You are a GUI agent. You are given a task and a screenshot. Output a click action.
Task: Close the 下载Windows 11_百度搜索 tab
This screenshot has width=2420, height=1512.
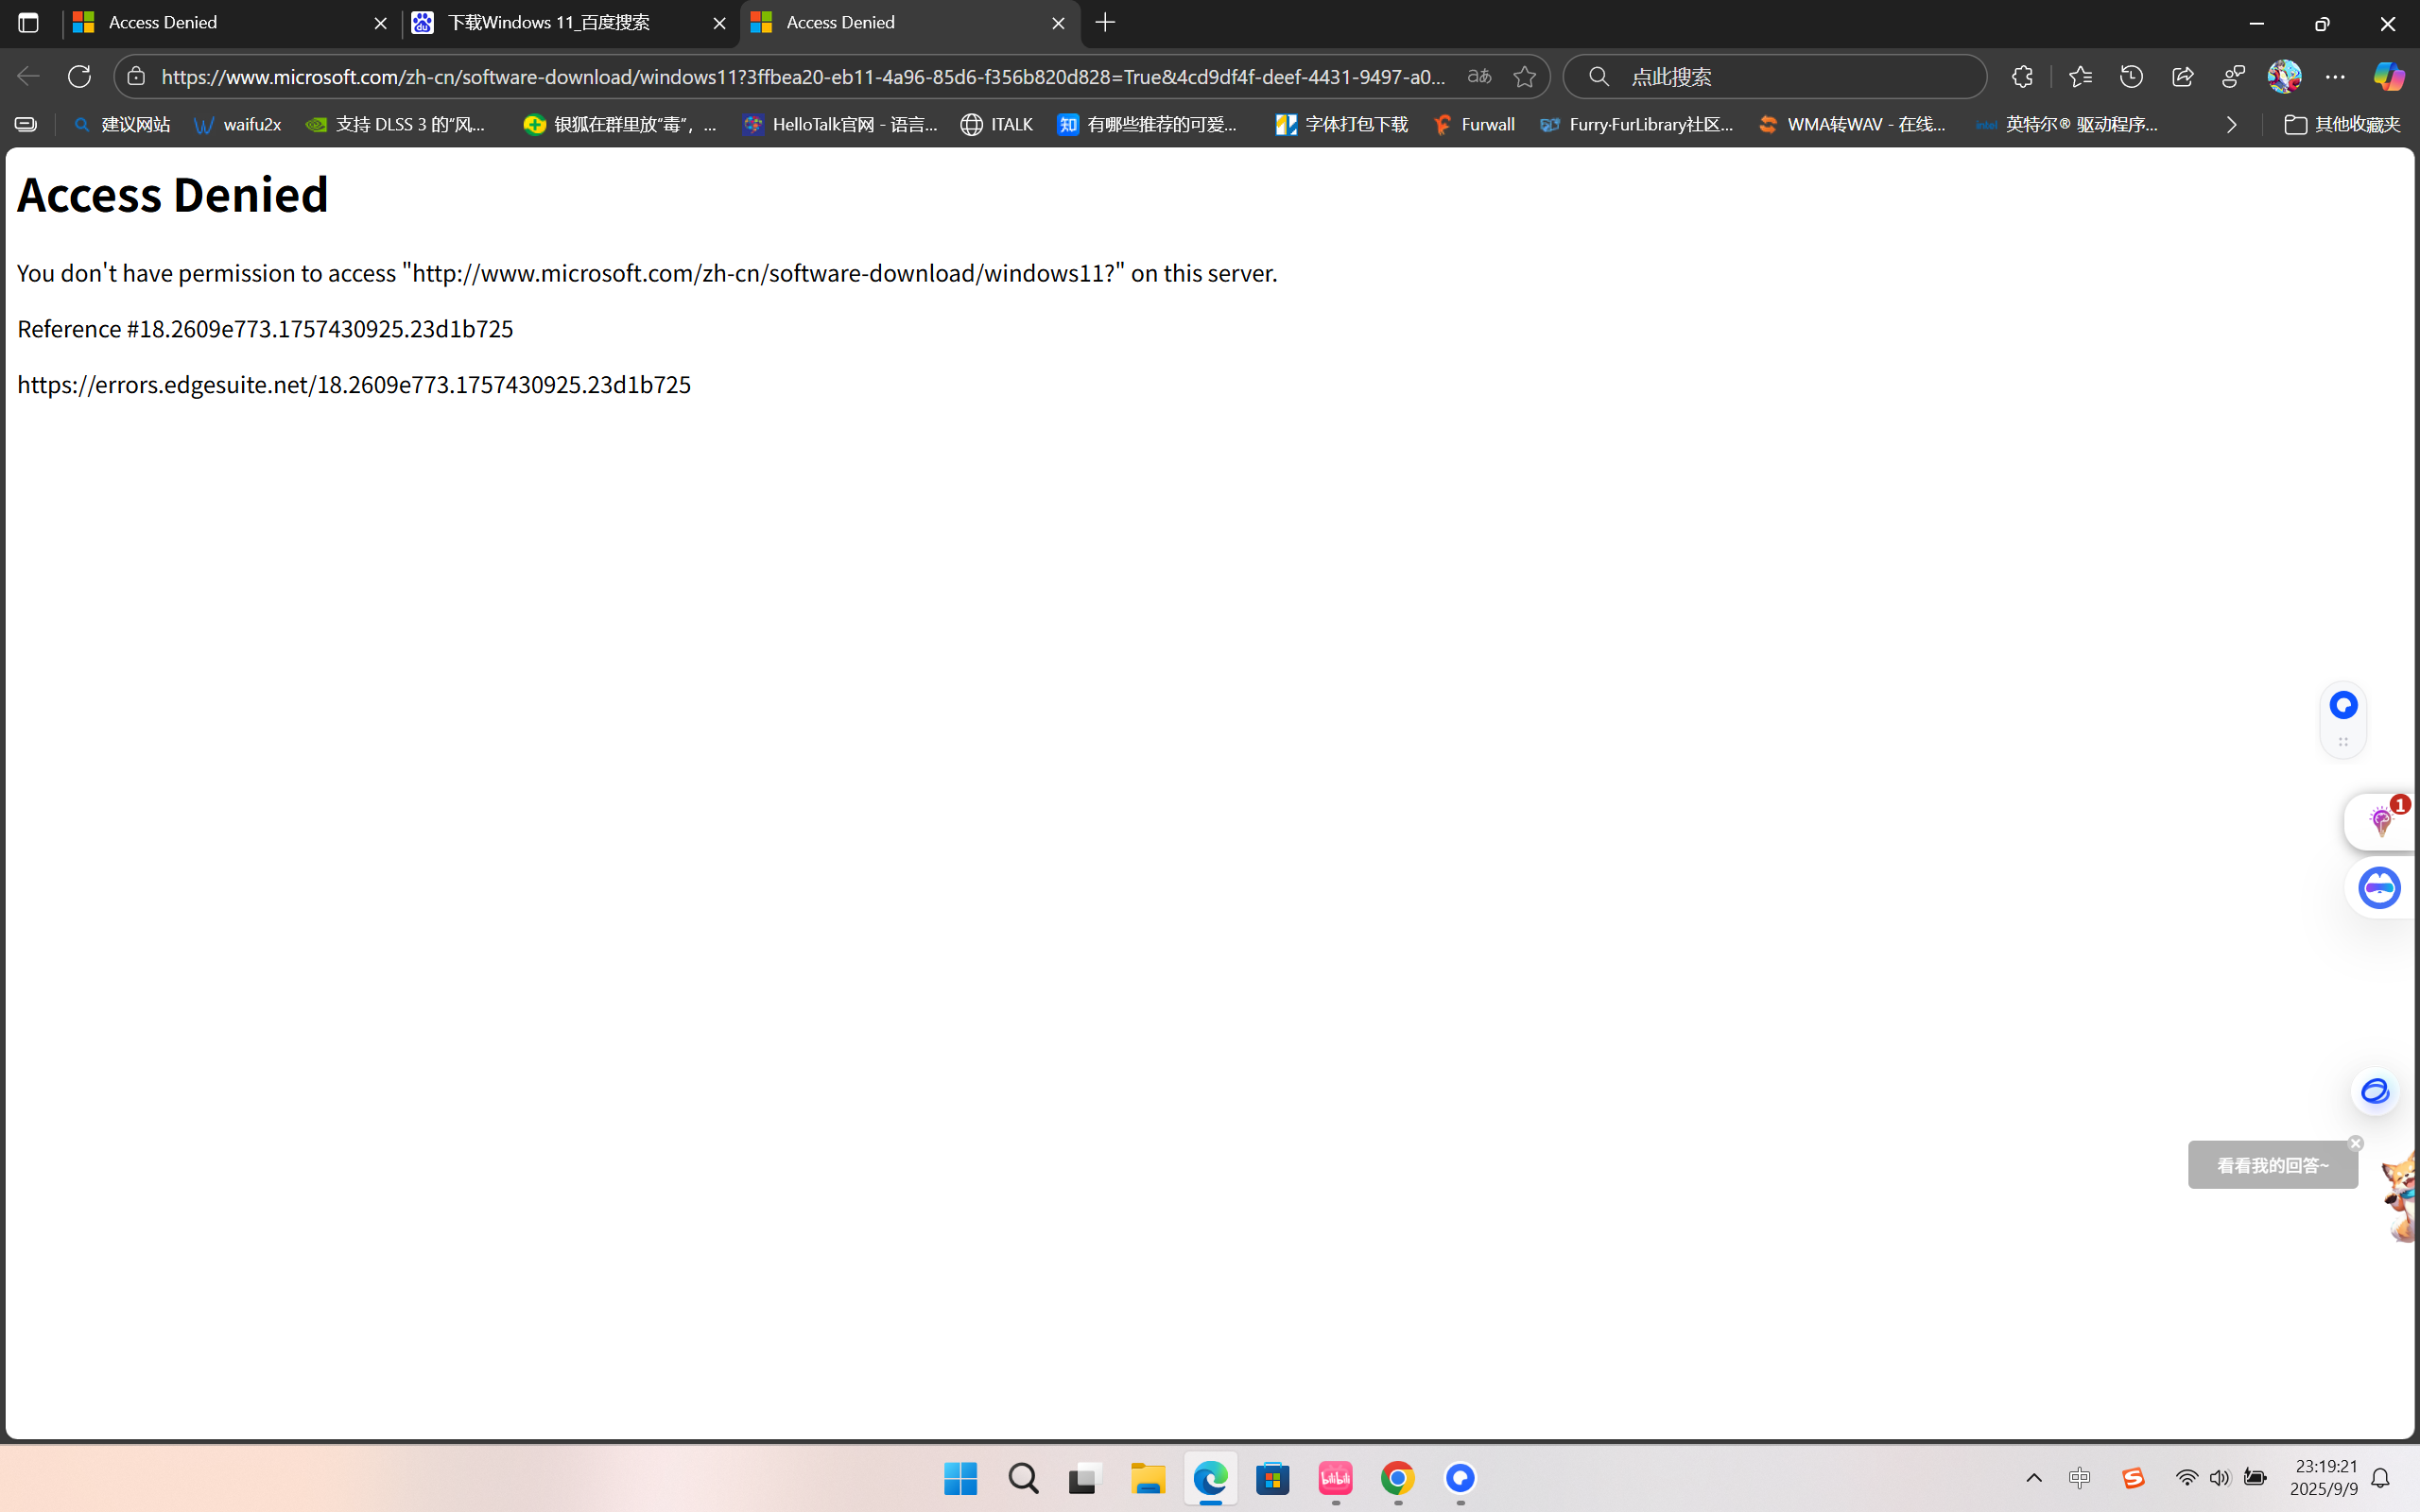coord(719,23)
